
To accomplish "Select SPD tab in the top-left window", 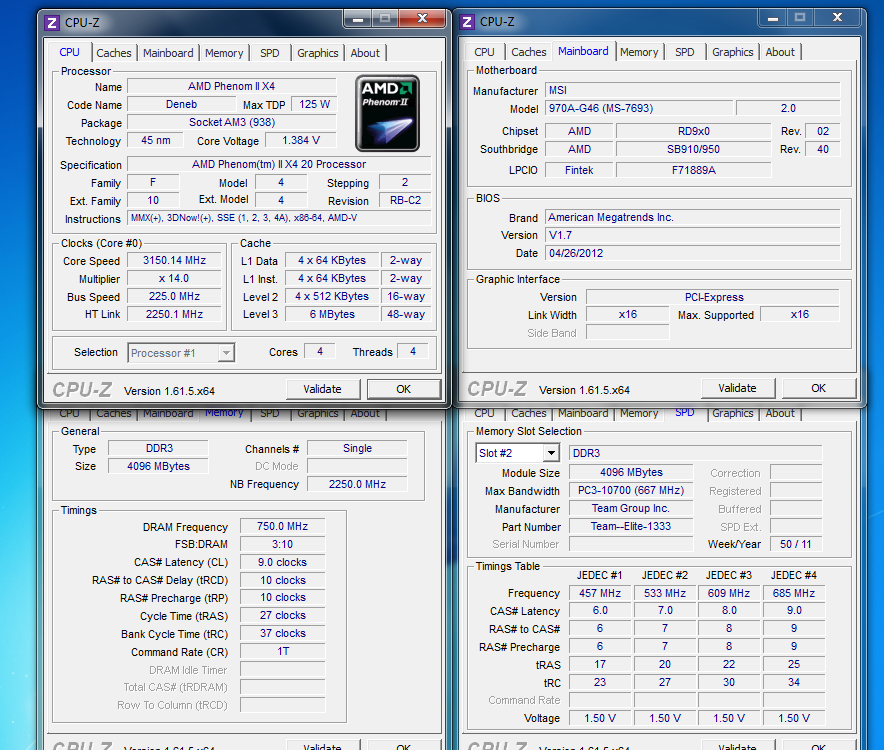I will point(269,53).
